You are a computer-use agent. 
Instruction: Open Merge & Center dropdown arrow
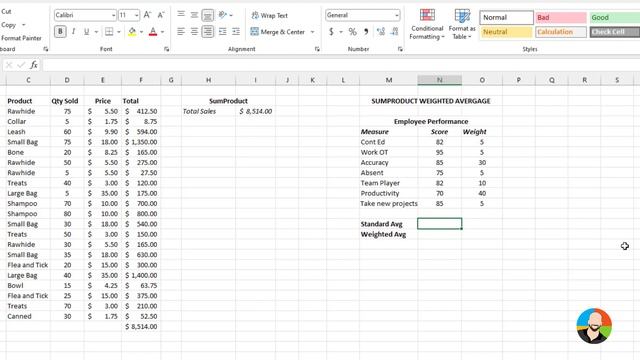(x=313, y=32)
